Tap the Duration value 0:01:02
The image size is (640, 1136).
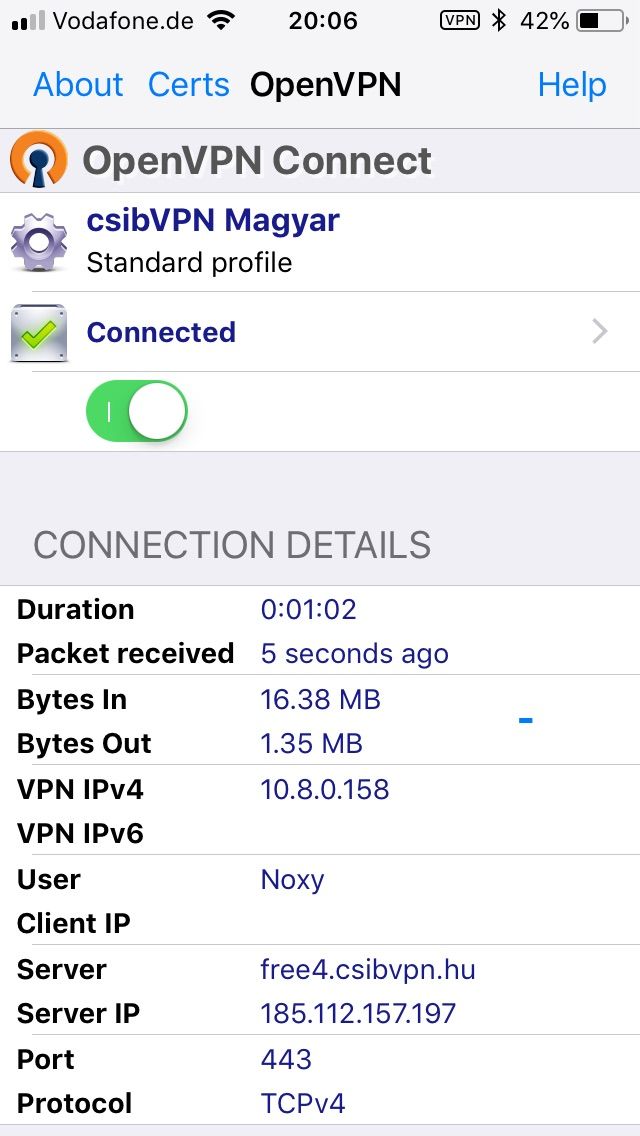tap(309, 609)
